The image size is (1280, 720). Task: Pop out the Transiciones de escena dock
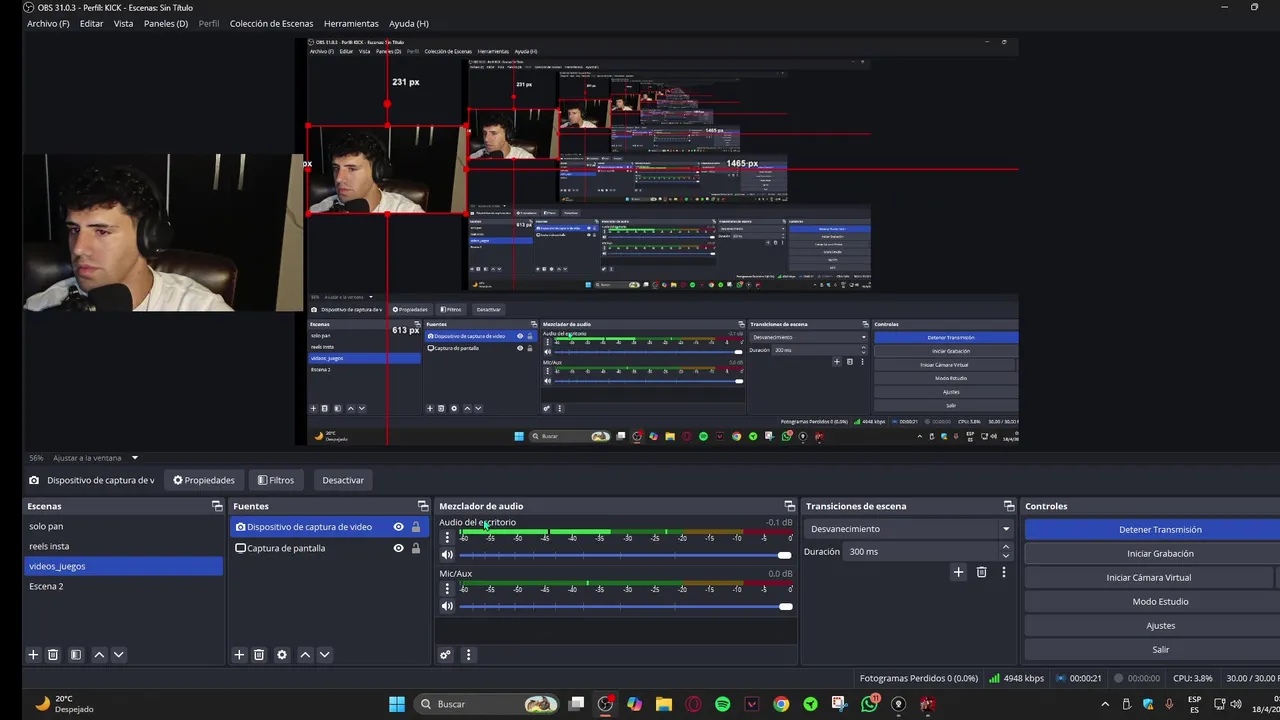(x=1009, y=506)
